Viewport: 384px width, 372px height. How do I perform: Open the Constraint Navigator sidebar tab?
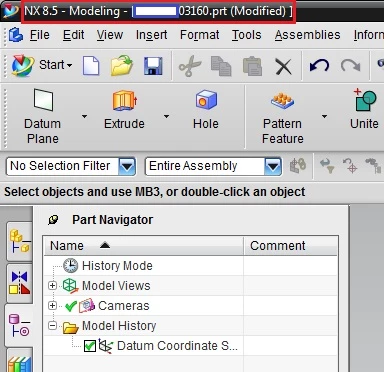coord(20,283)
